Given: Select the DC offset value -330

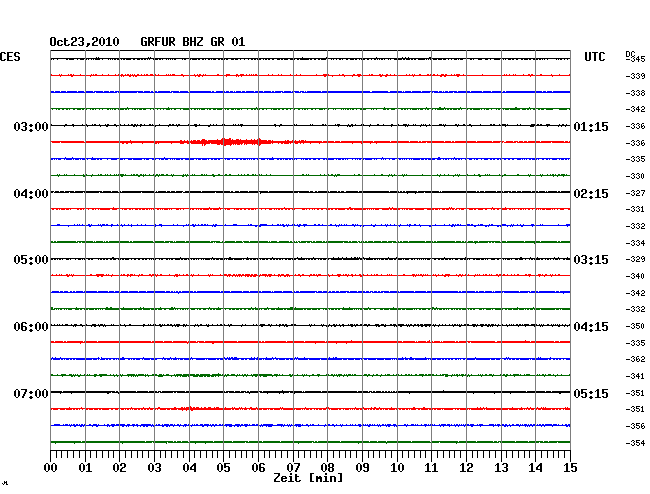Looking at the screenshot, I should tap(635, 176).
